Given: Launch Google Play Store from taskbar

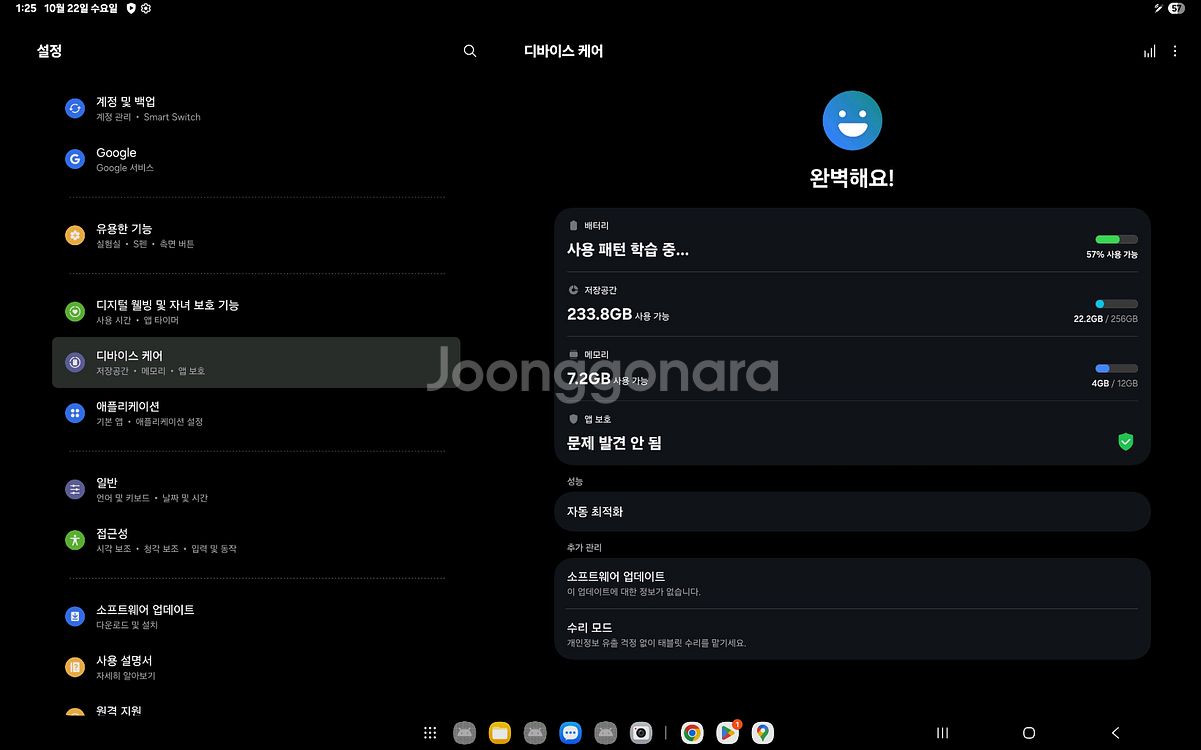Looking at the screenshot, I should [727, 733].
